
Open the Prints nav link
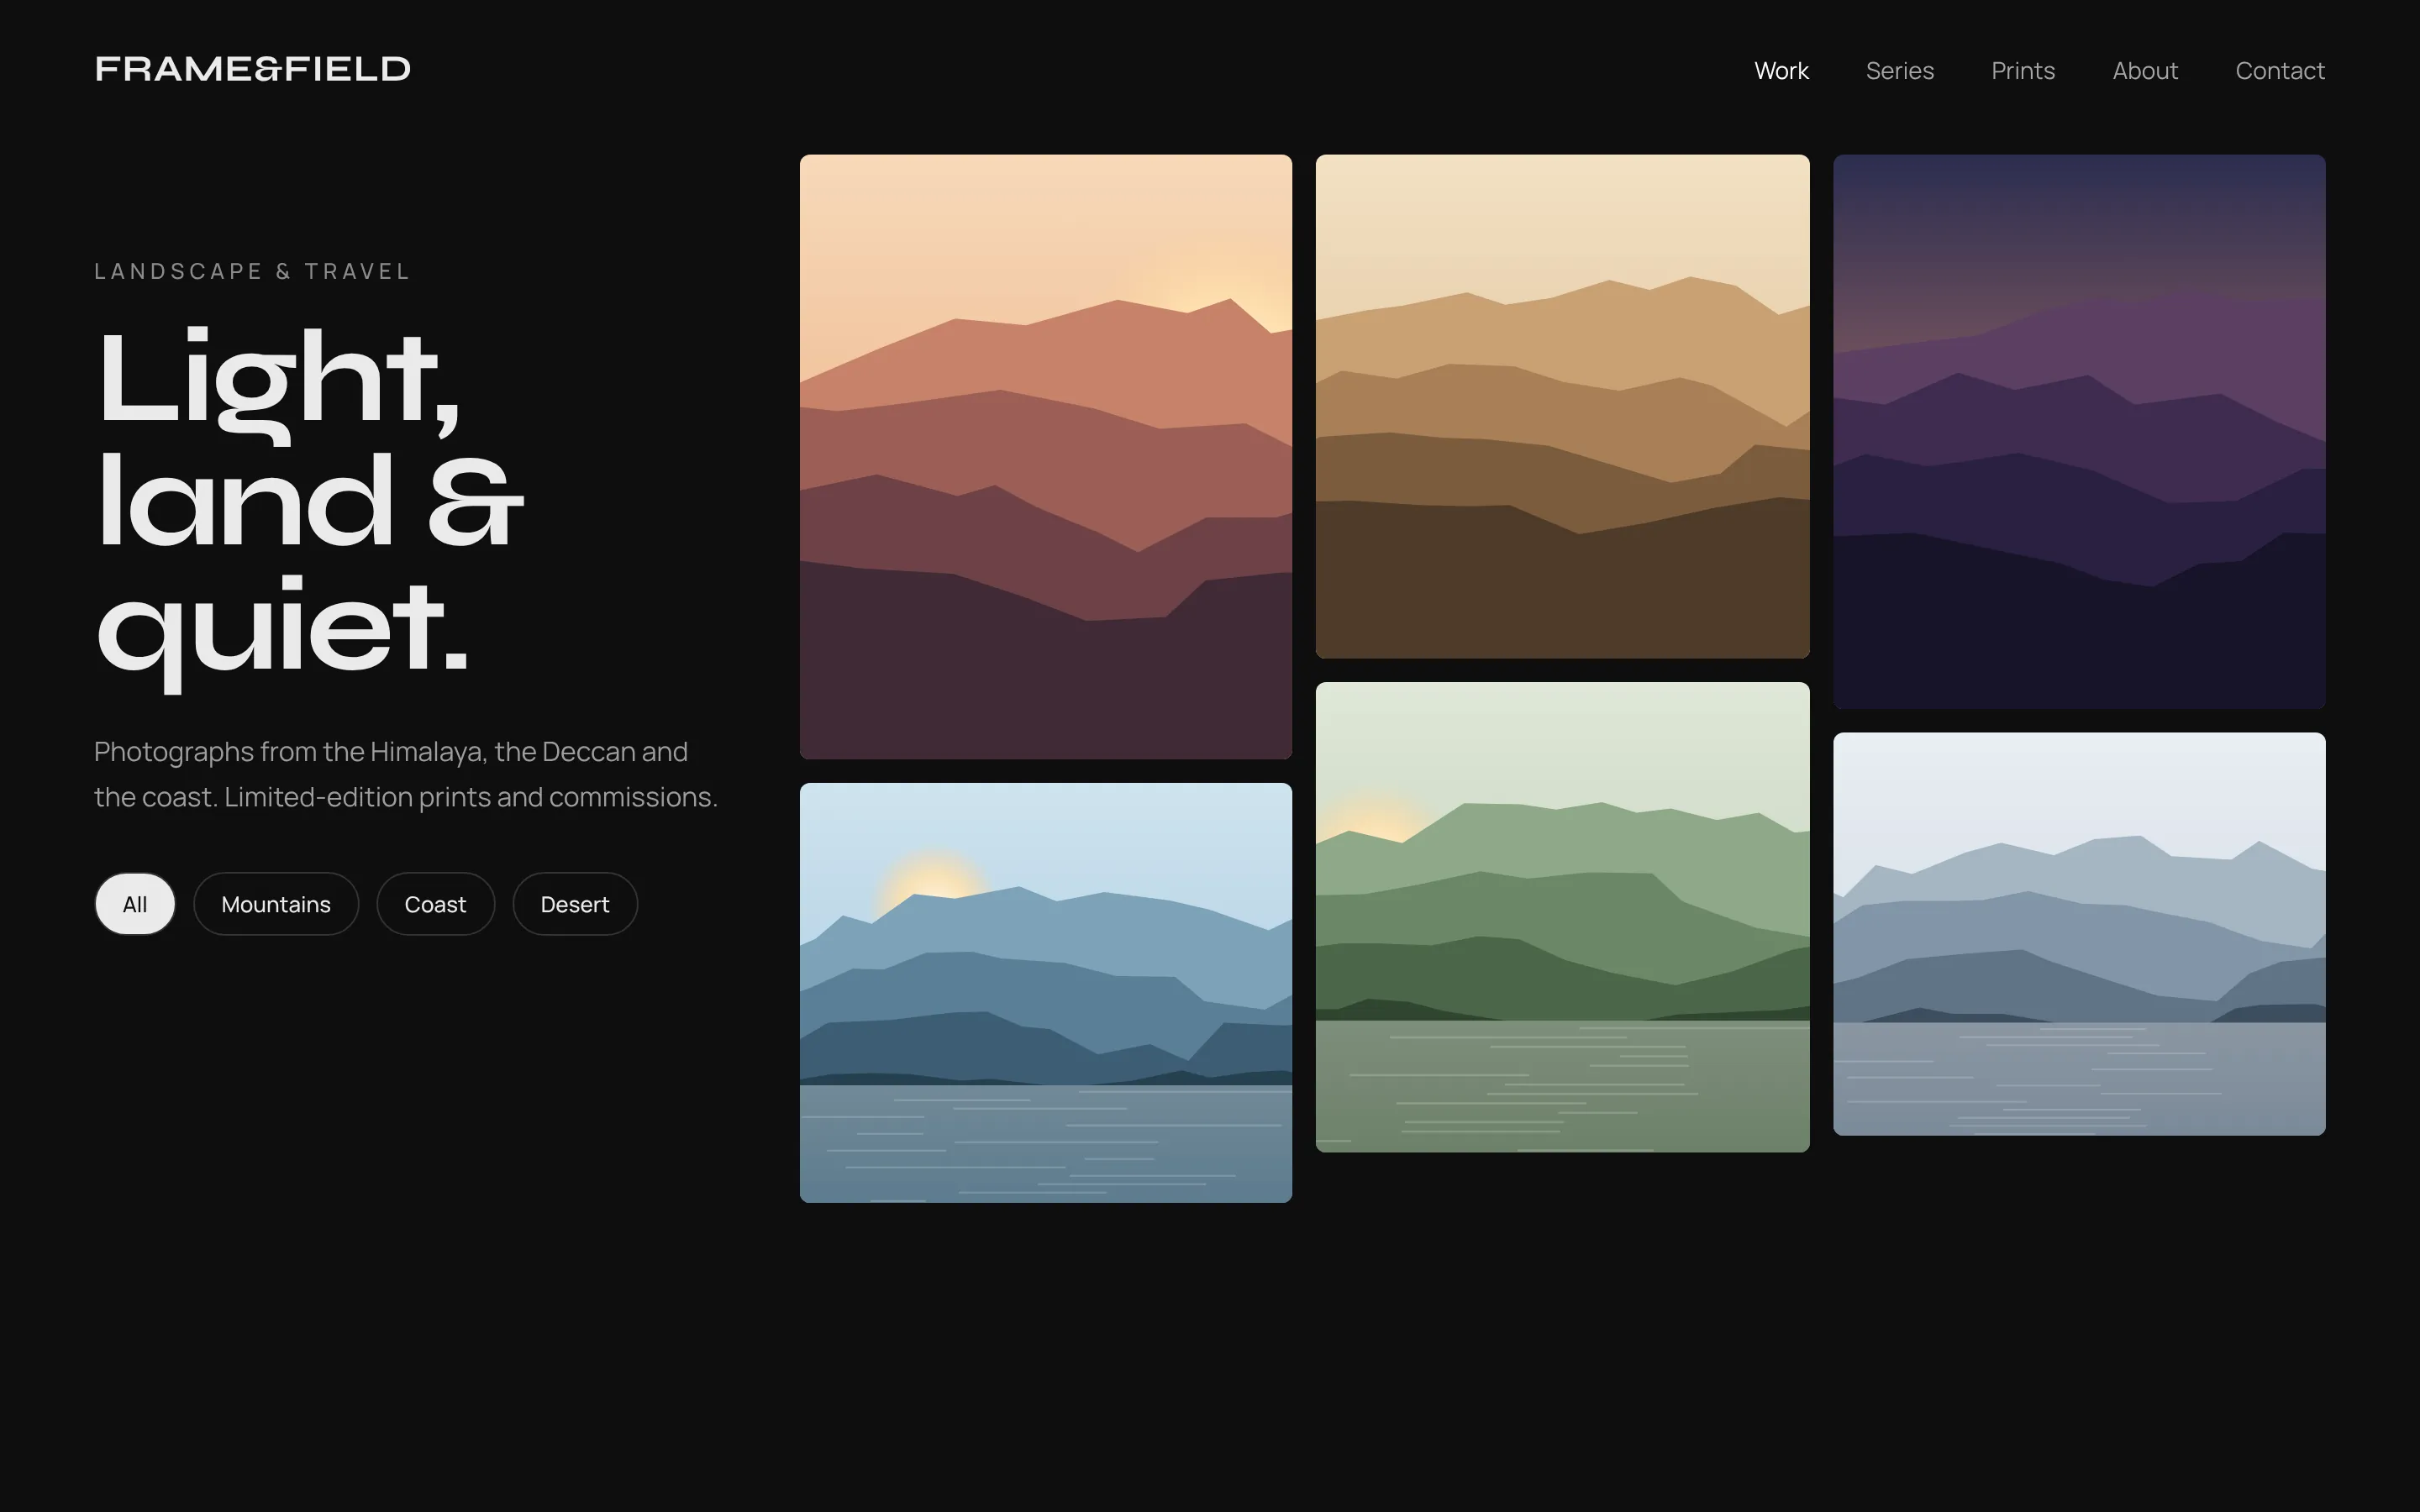click(2022, 71)
